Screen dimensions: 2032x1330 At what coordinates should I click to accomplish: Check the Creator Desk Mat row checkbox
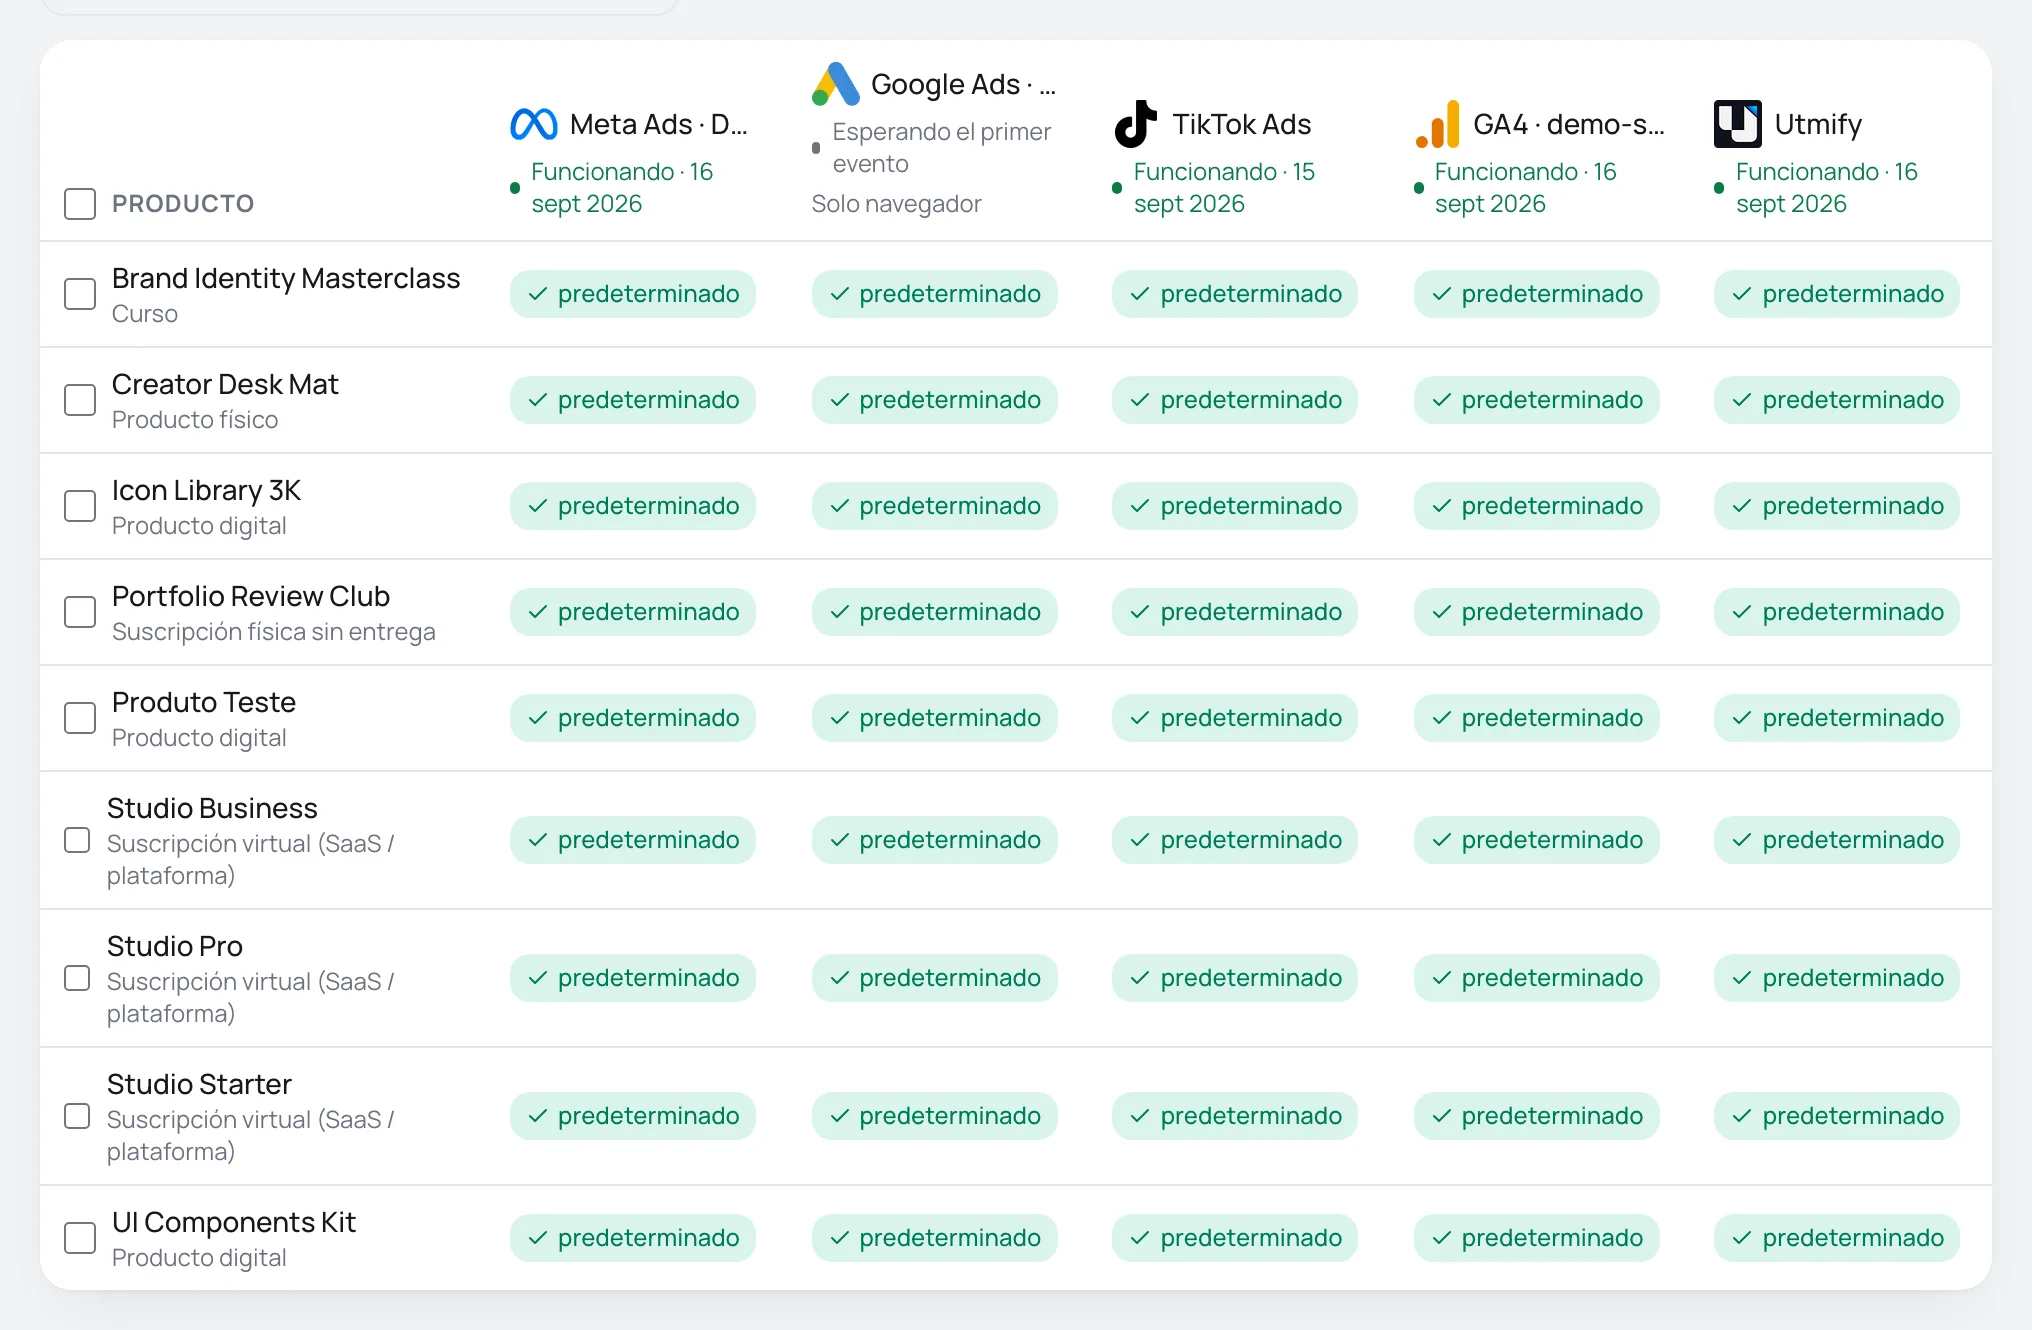pyautogui.click(x=80, y=400)
